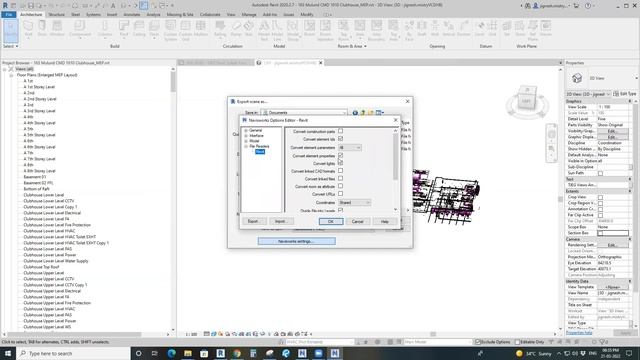Open Save in Documents dropdown
Image resolution: width=640 pixels, height=360 pixels.
[x=304, y=113]
